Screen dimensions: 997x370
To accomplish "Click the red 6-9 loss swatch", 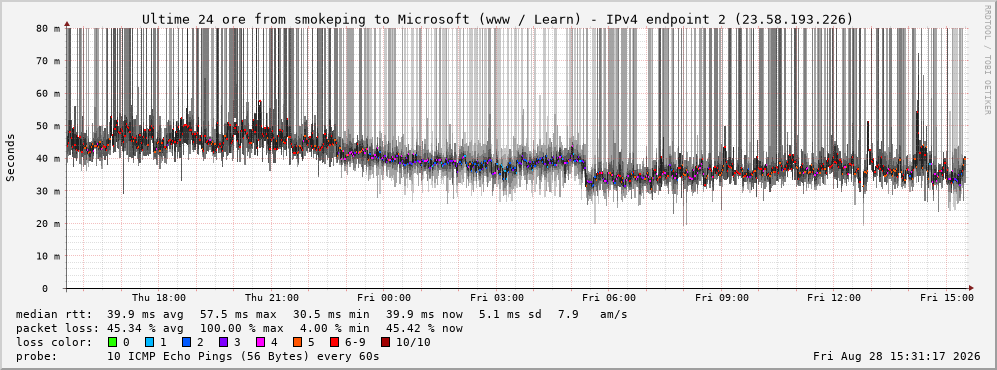I will click(x=335, y=342).
